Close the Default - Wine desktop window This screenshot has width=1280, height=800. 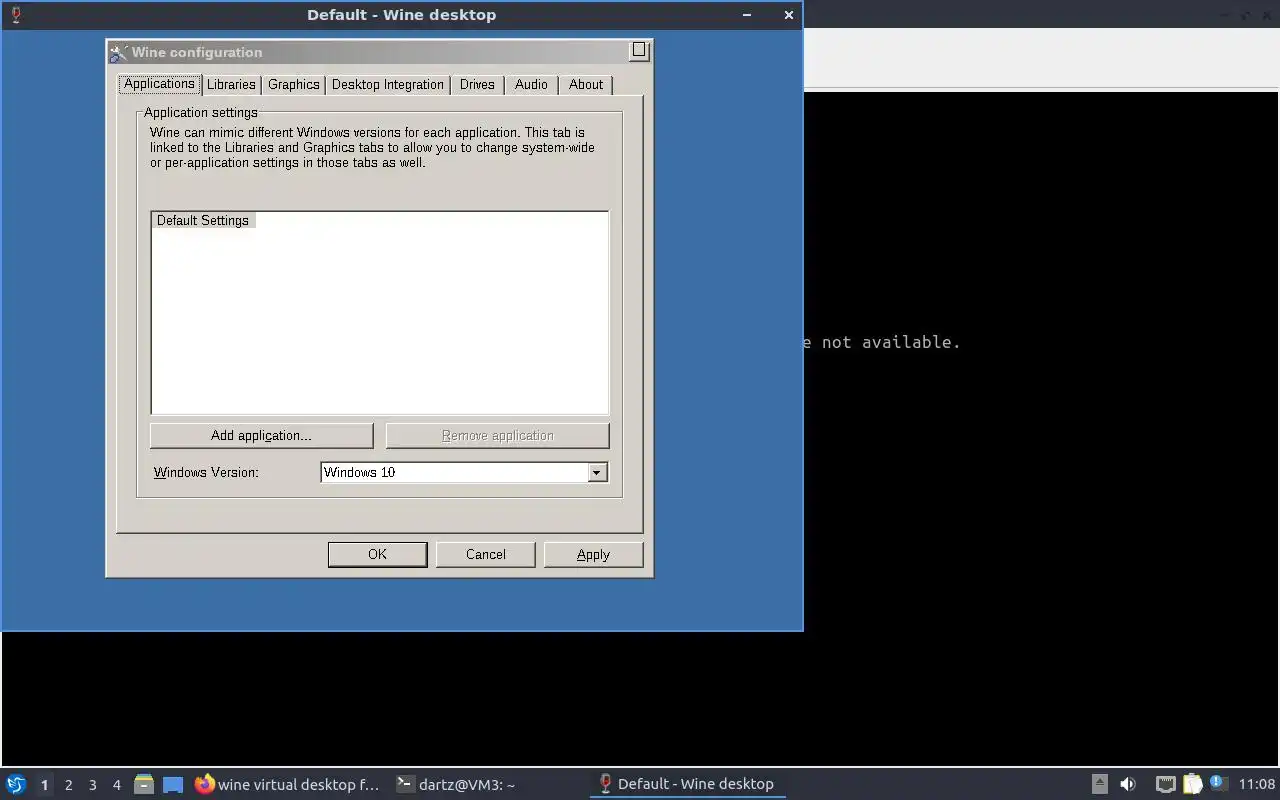[788, 15]
